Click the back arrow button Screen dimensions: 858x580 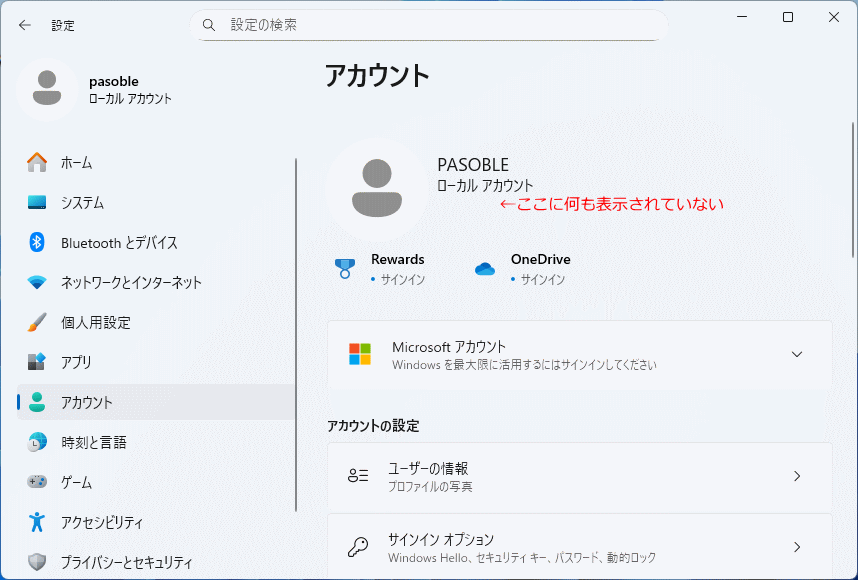(x=23, y=25)
